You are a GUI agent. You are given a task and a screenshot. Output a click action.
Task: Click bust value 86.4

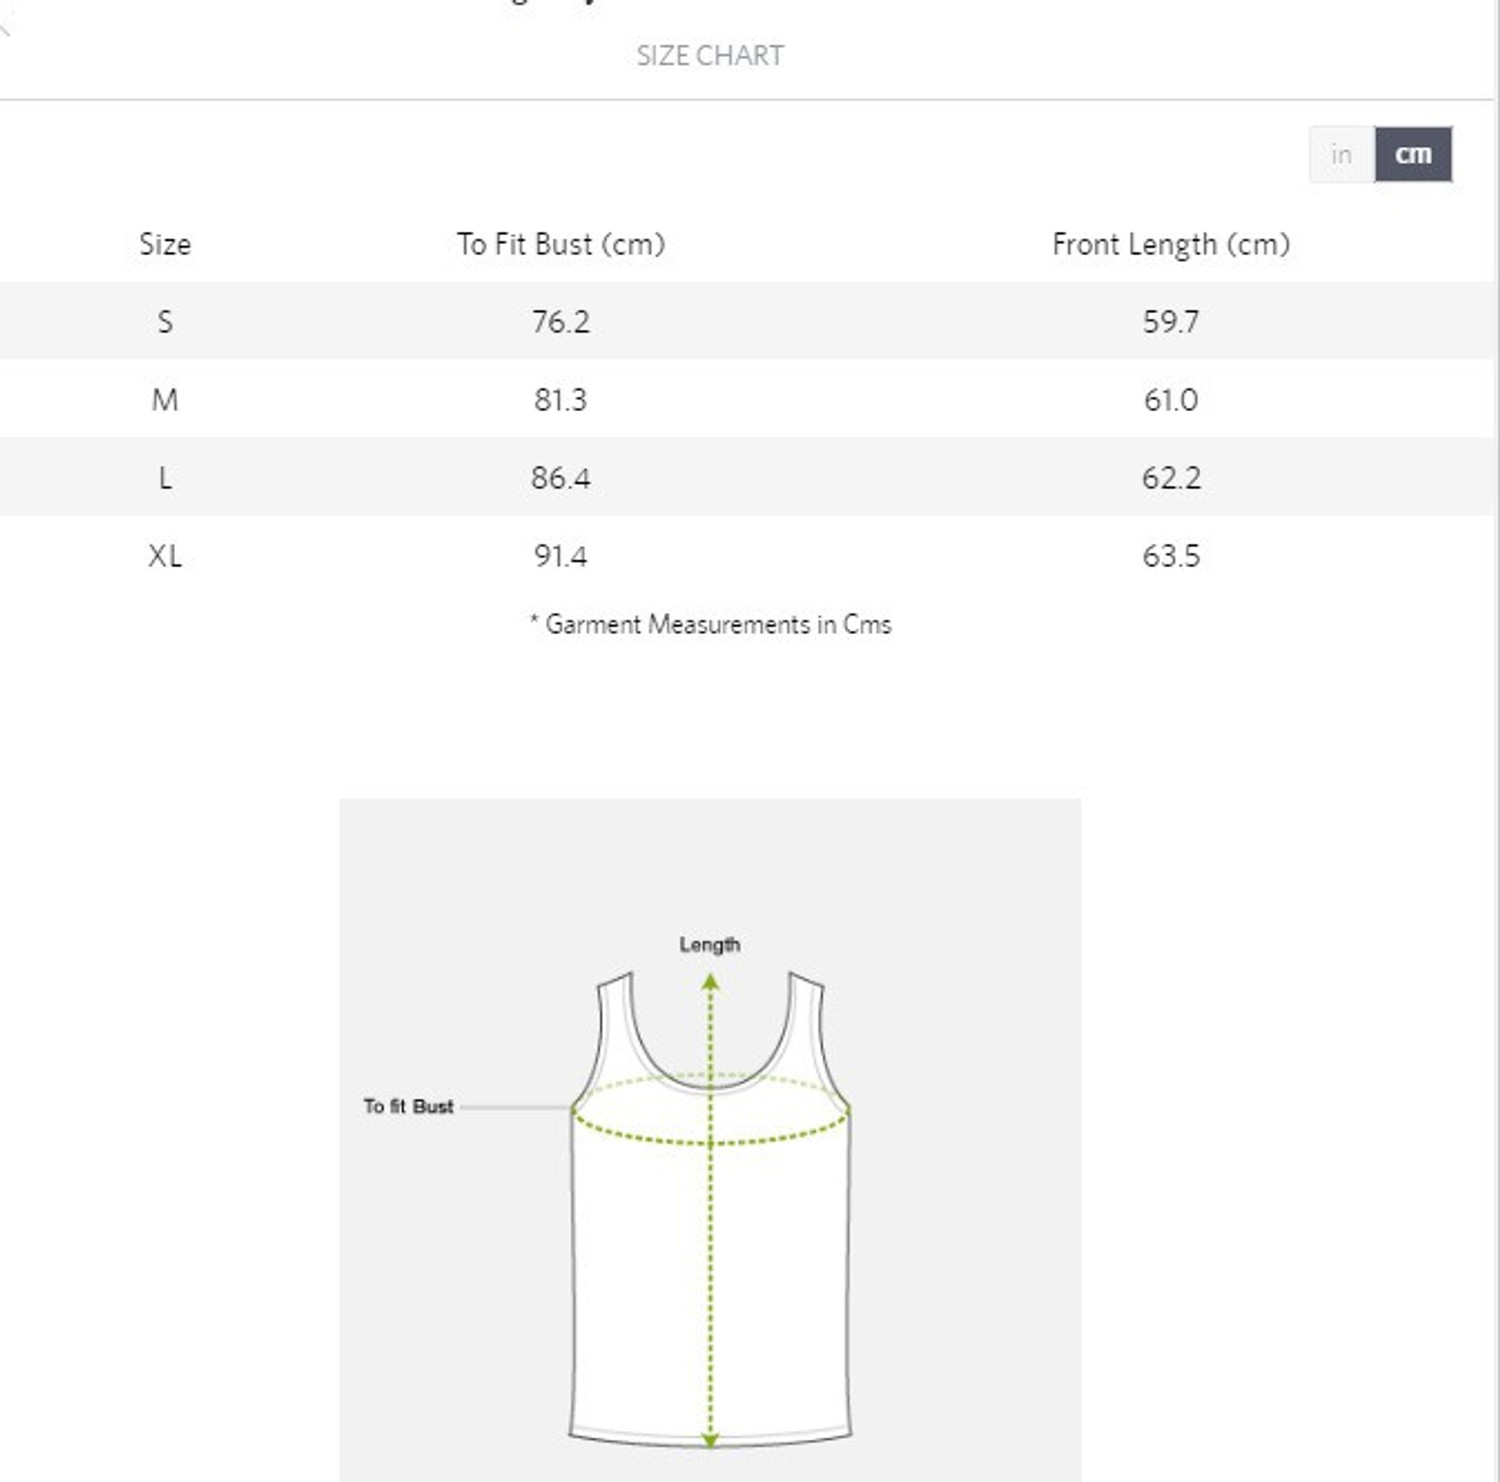[x=561, y=478]
